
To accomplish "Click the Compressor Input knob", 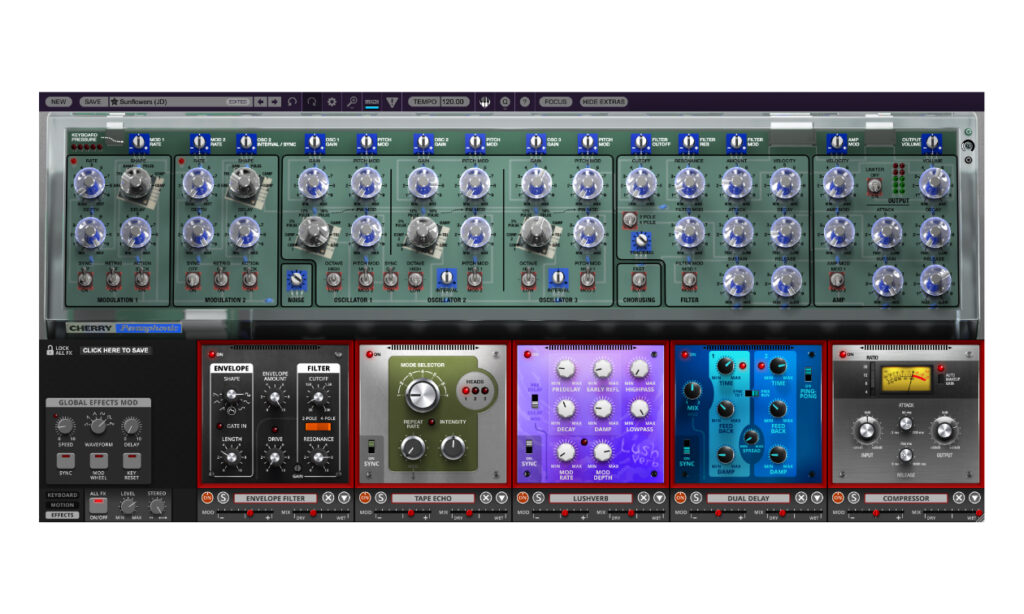I will (866, 431).
